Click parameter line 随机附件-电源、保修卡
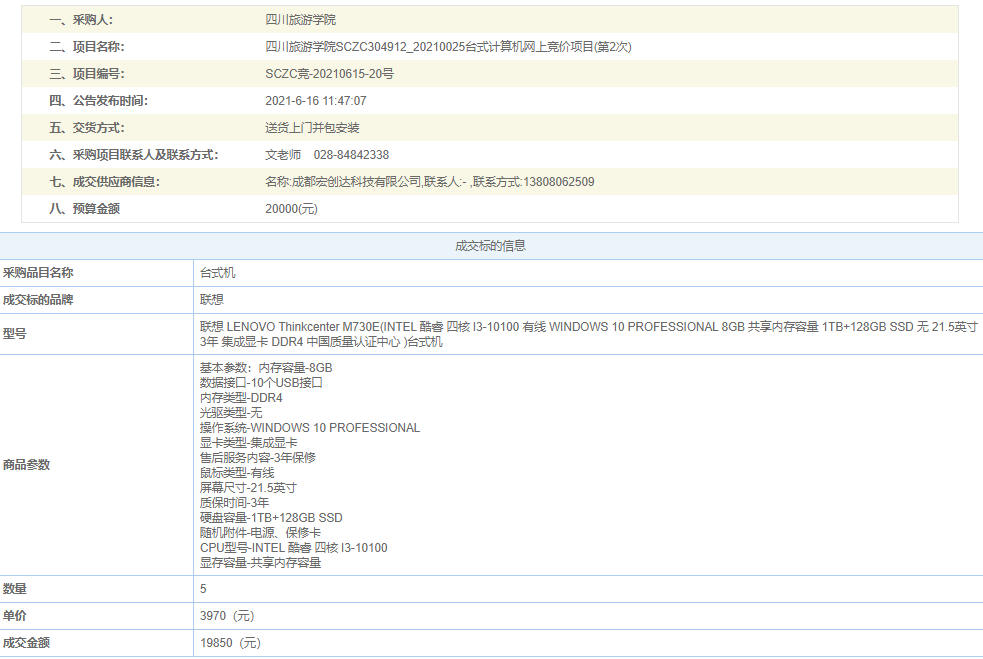The height and width of the screenshot is (659, 983). [260, 533]
